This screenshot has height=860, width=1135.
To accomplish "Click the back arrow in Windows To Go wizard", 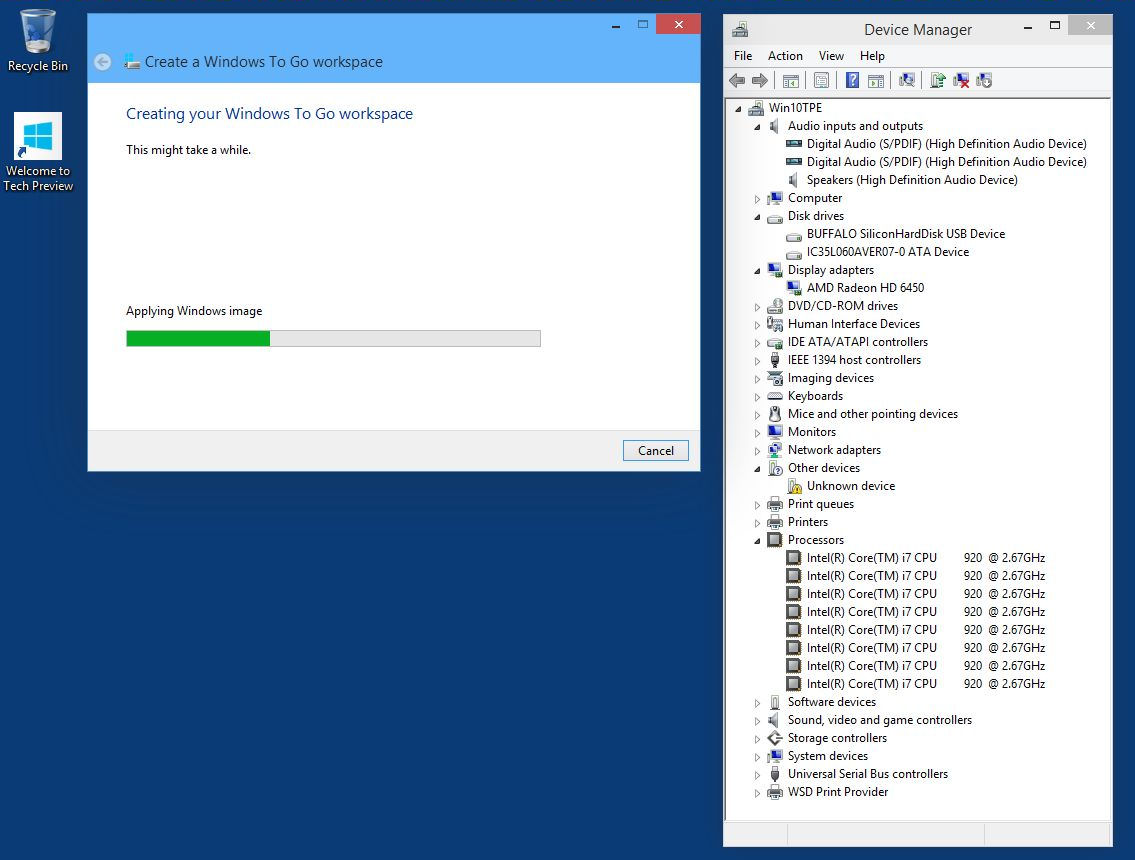I will pyautogui.click(x=103, y=62).
